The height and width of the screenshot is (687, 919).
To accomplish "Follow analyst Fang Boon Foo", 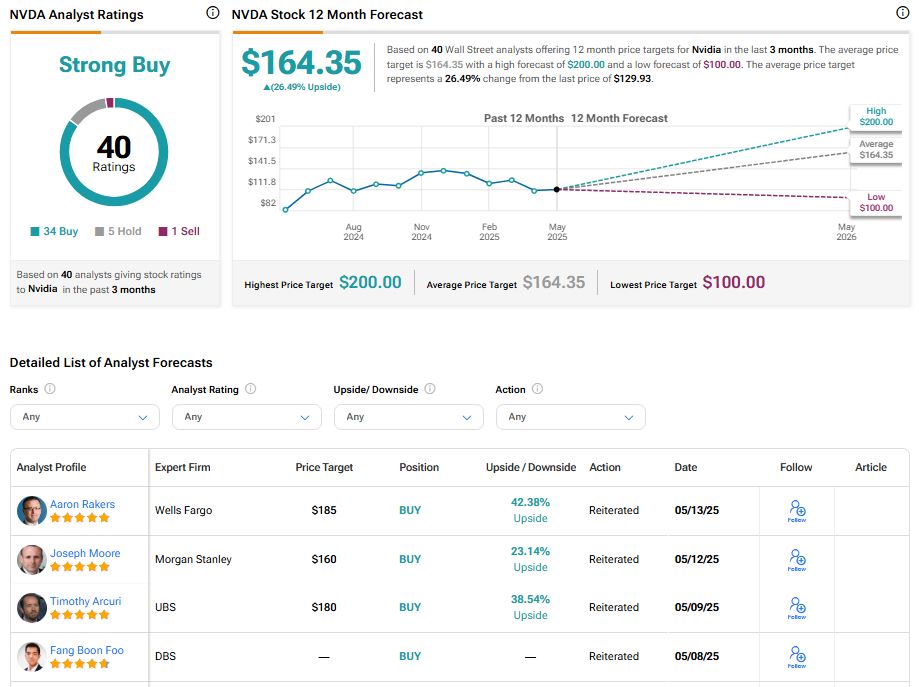I will tap(797, 657).
